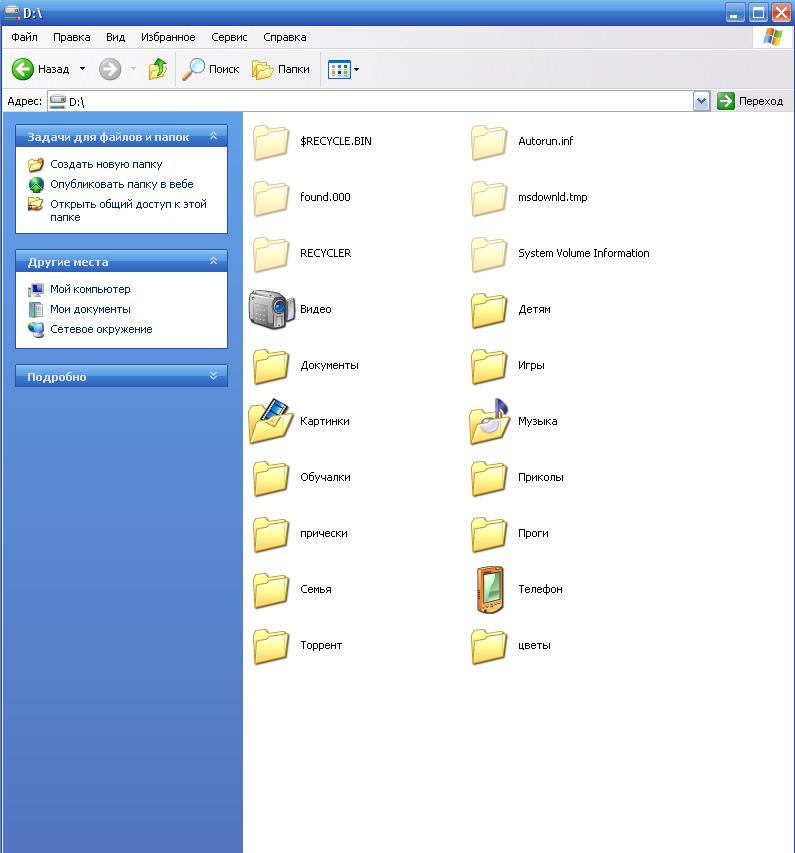Open the Сервис menu
Screen dimensions: 795x853
click(x=229, y=37)
